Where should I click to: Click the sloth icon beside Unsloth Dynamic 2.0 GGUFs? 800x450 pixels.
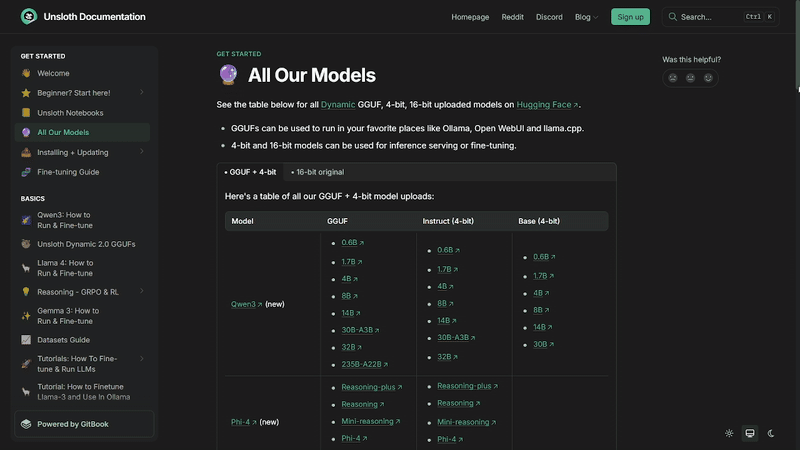click(26, 244)
